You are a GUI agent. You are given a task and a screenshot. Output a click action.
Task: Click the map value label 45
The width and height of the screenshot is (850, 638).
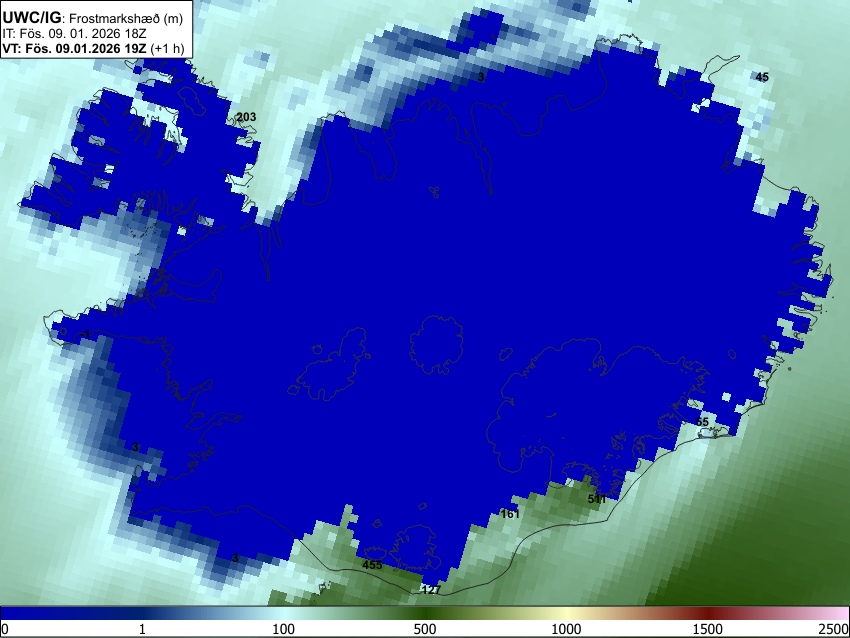click(762, 77)
